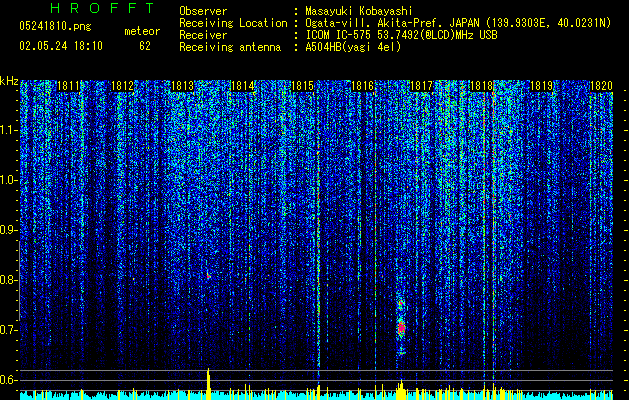629x400 pixels.
Task: Click the 1.1 kHz axis tick label
Action: (x=9, y=130)
